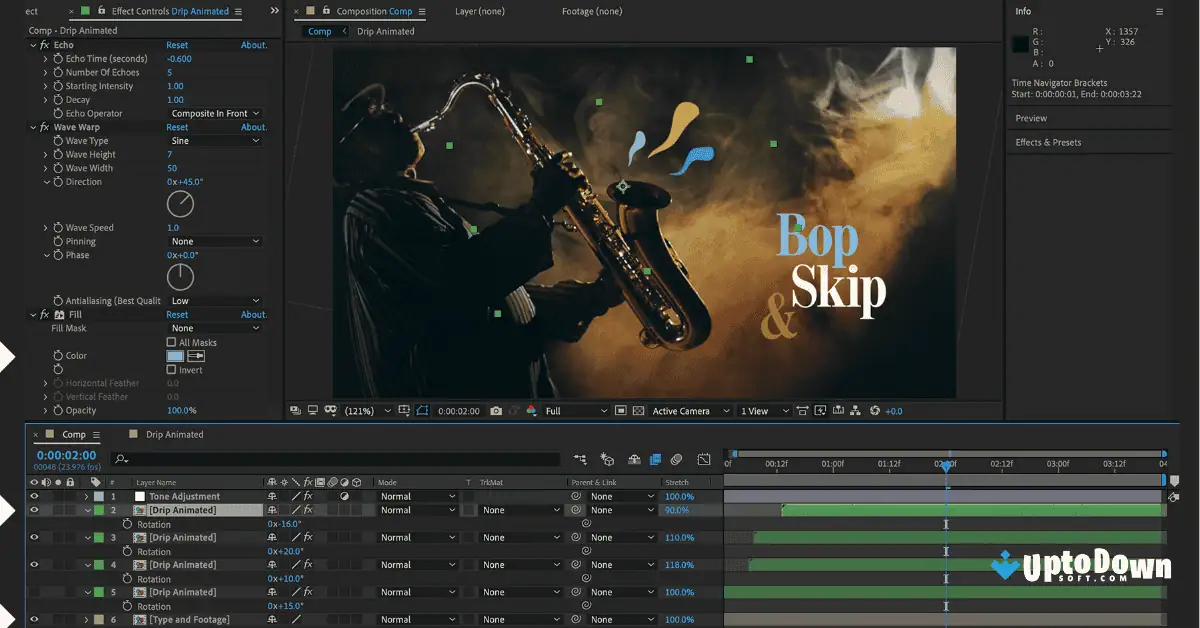Expand the Wave Speed property

(x=45, y=227)
